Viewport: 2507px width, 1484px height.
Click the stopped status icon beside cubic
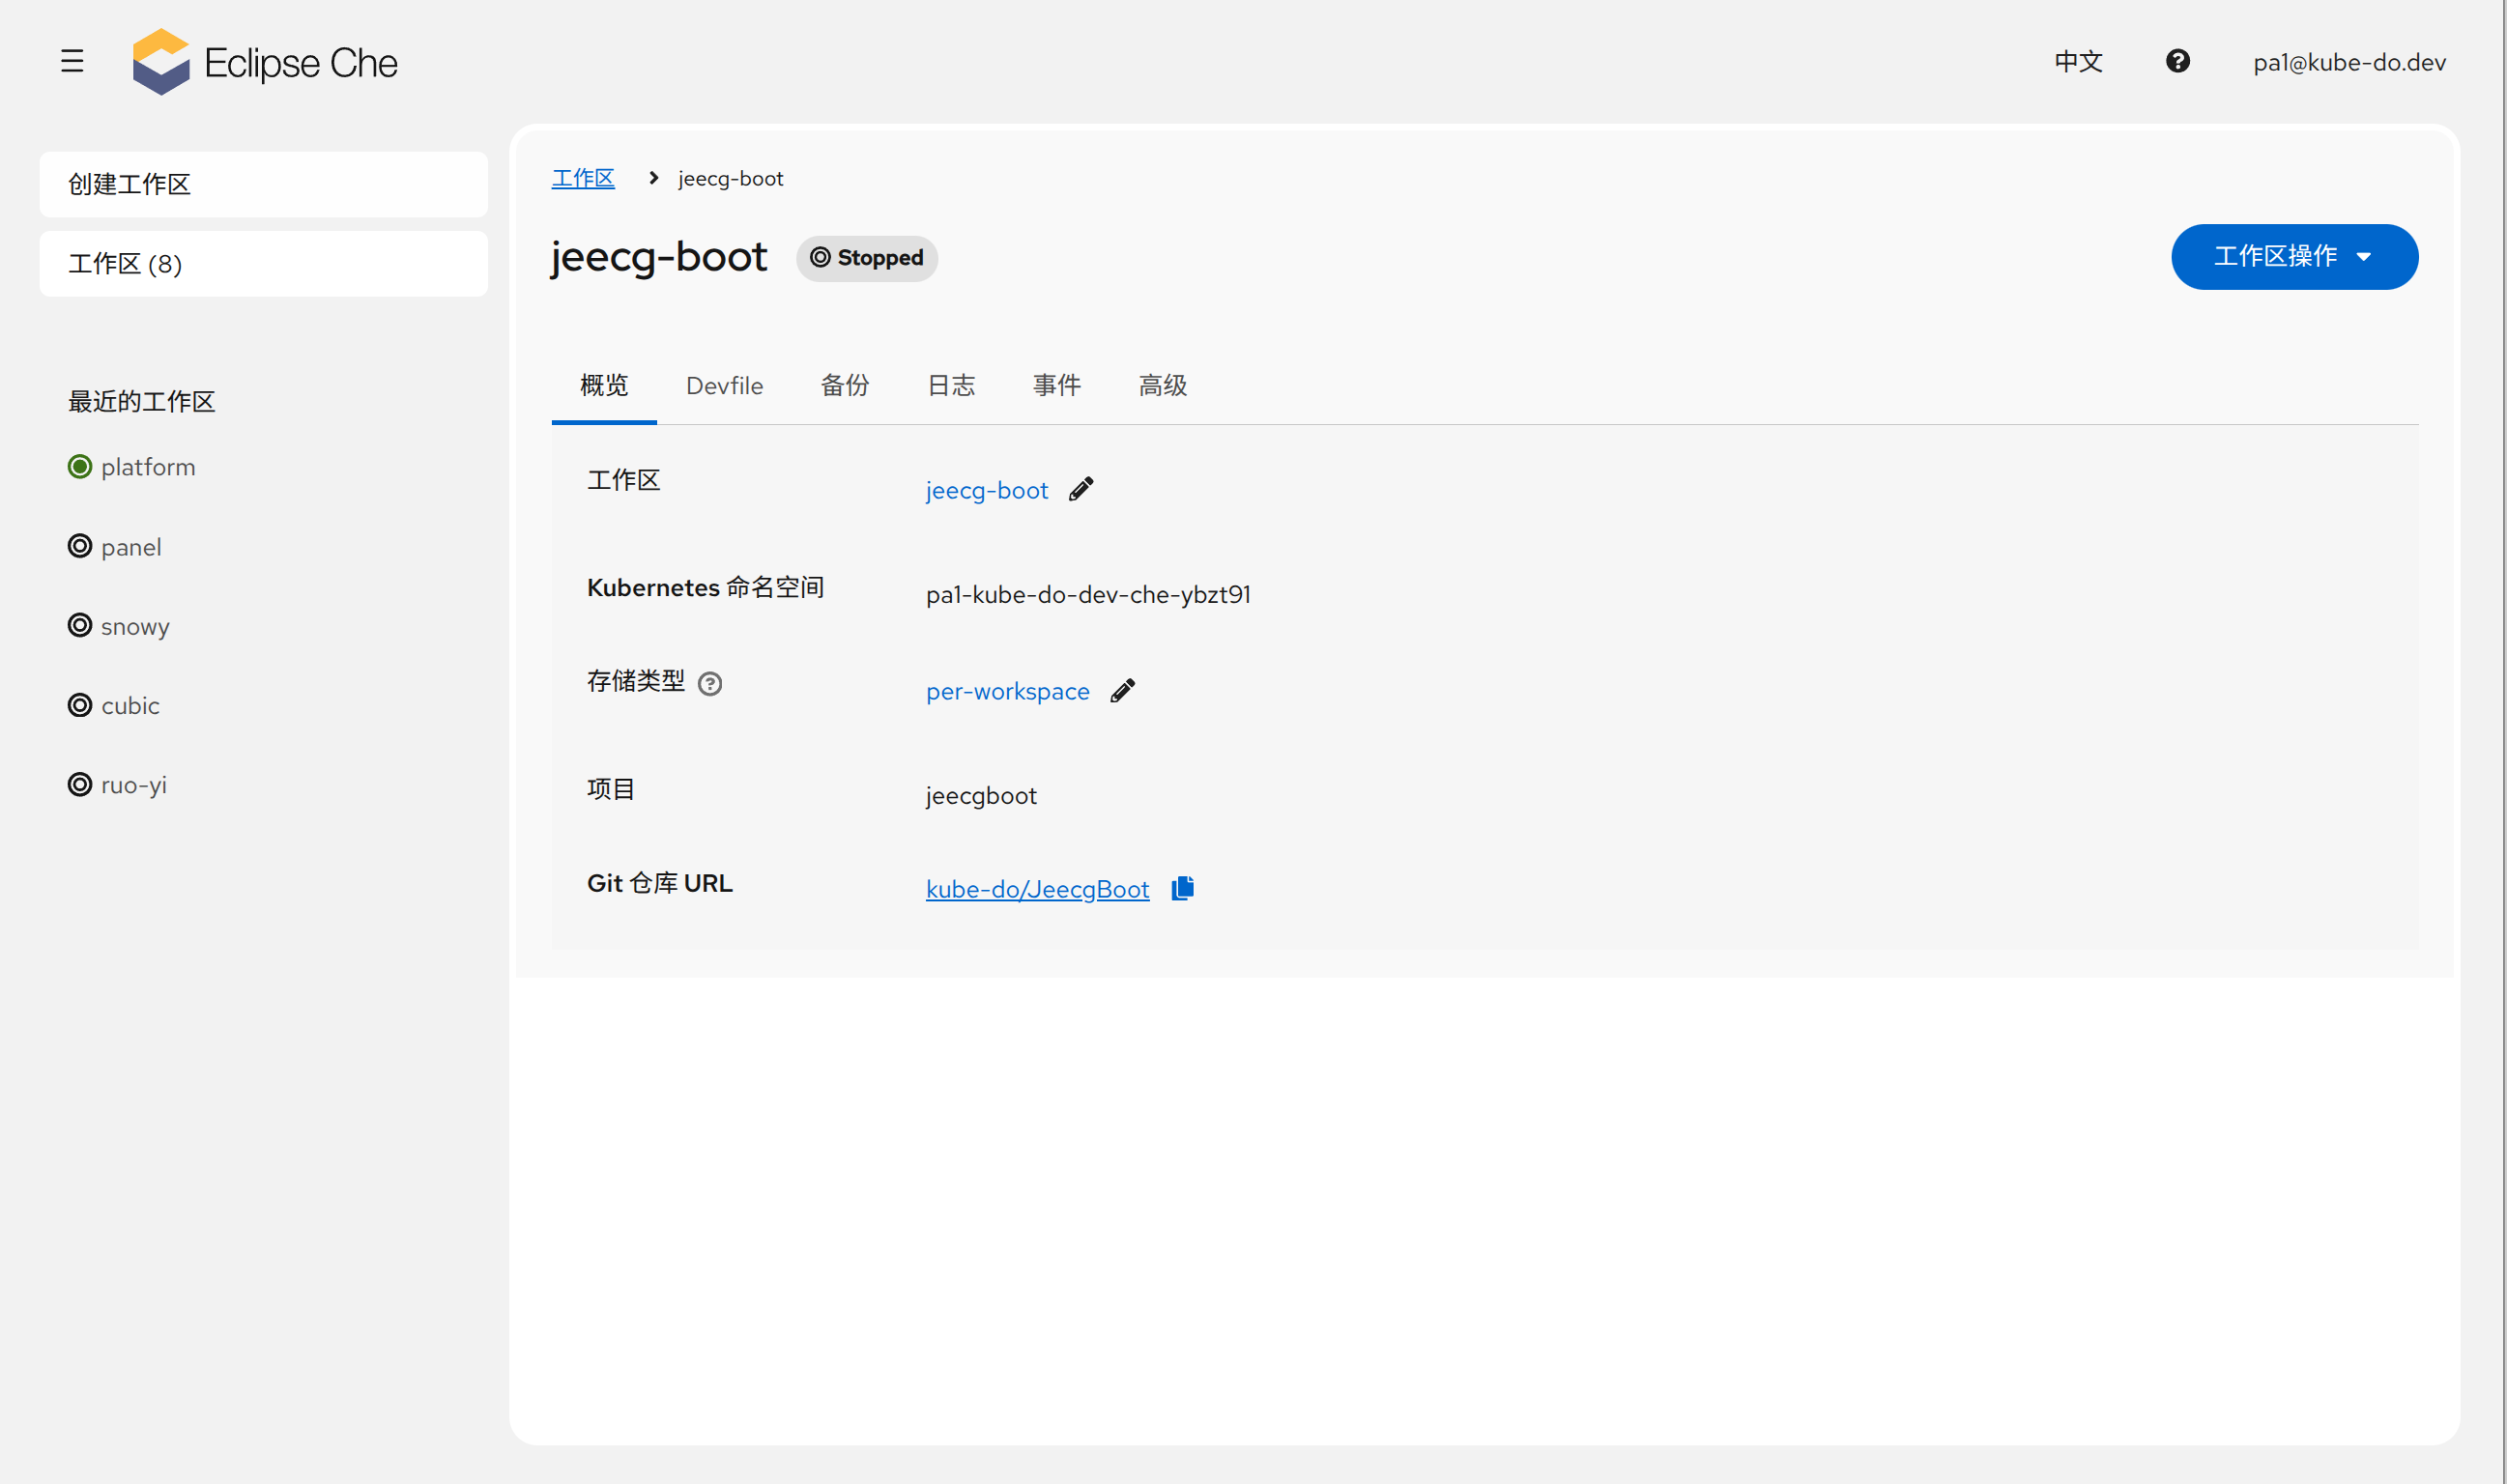pos(80,705)
